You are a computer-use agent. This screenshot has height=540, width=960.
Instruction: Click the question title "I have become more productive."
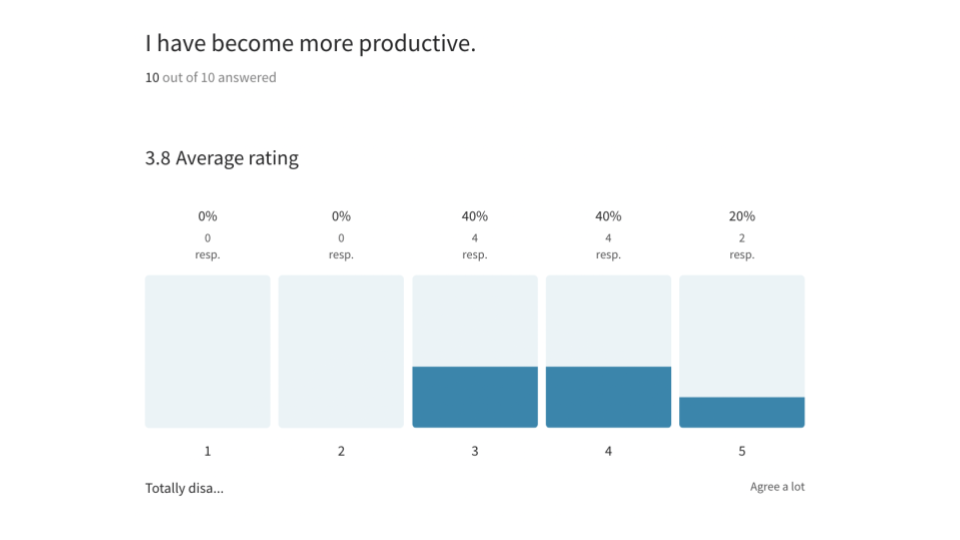310,44
